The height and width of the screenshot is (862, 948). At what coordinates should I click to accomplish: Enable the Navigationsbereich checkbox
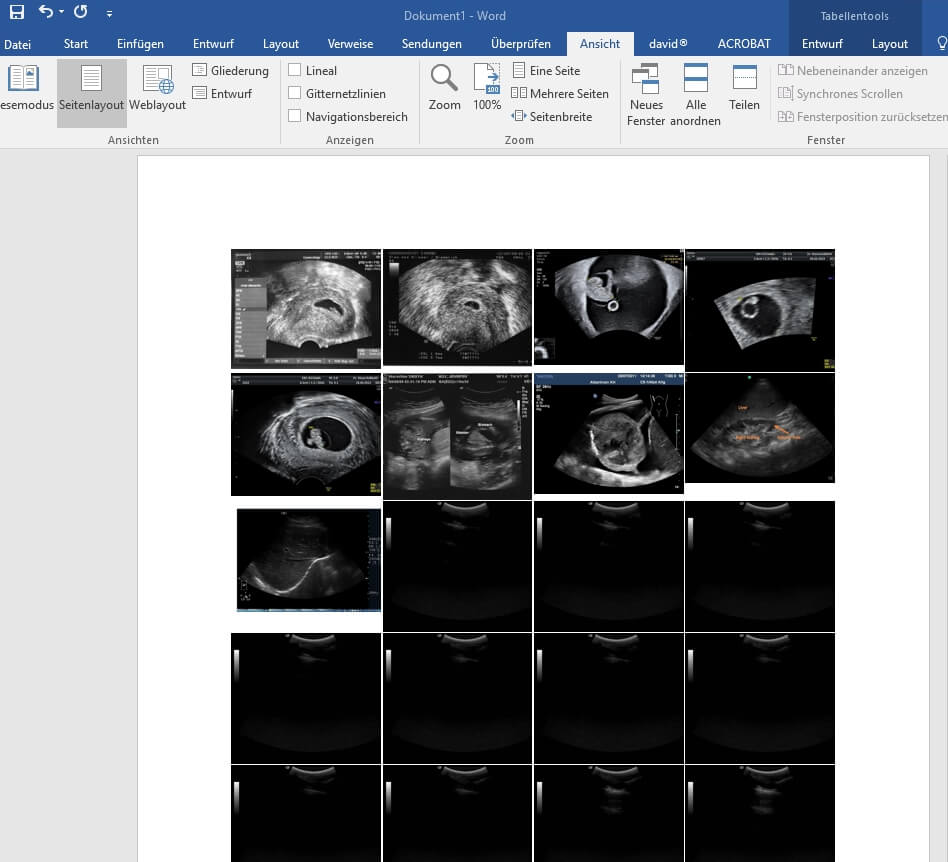[x=294, y=116]
